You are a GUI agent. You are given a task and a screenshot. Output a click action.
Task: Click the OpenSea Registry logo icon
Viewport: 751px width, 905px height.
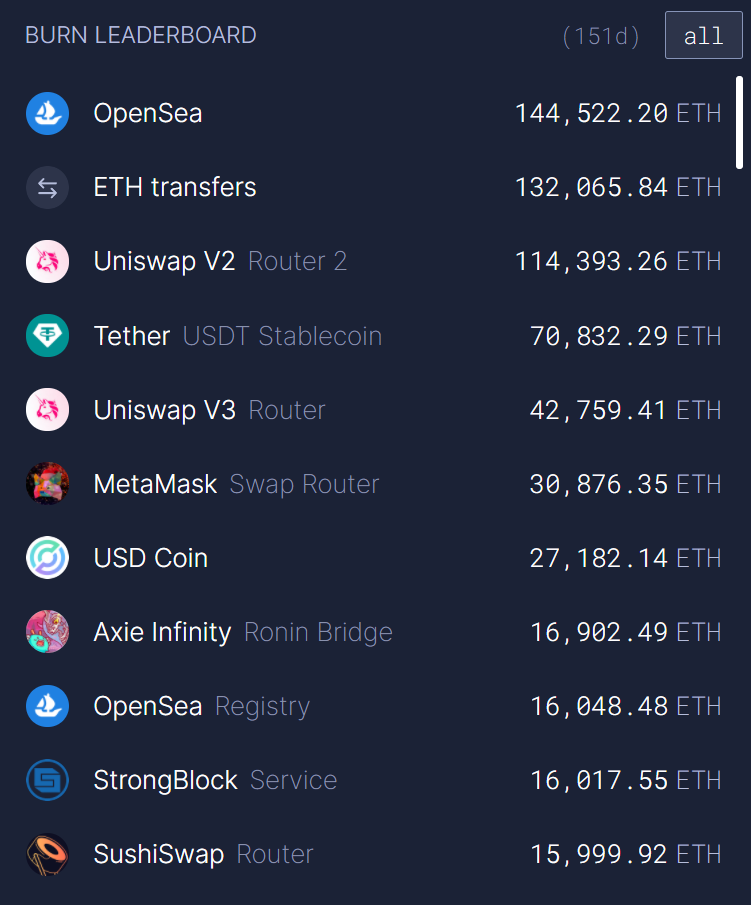(47, 706)
